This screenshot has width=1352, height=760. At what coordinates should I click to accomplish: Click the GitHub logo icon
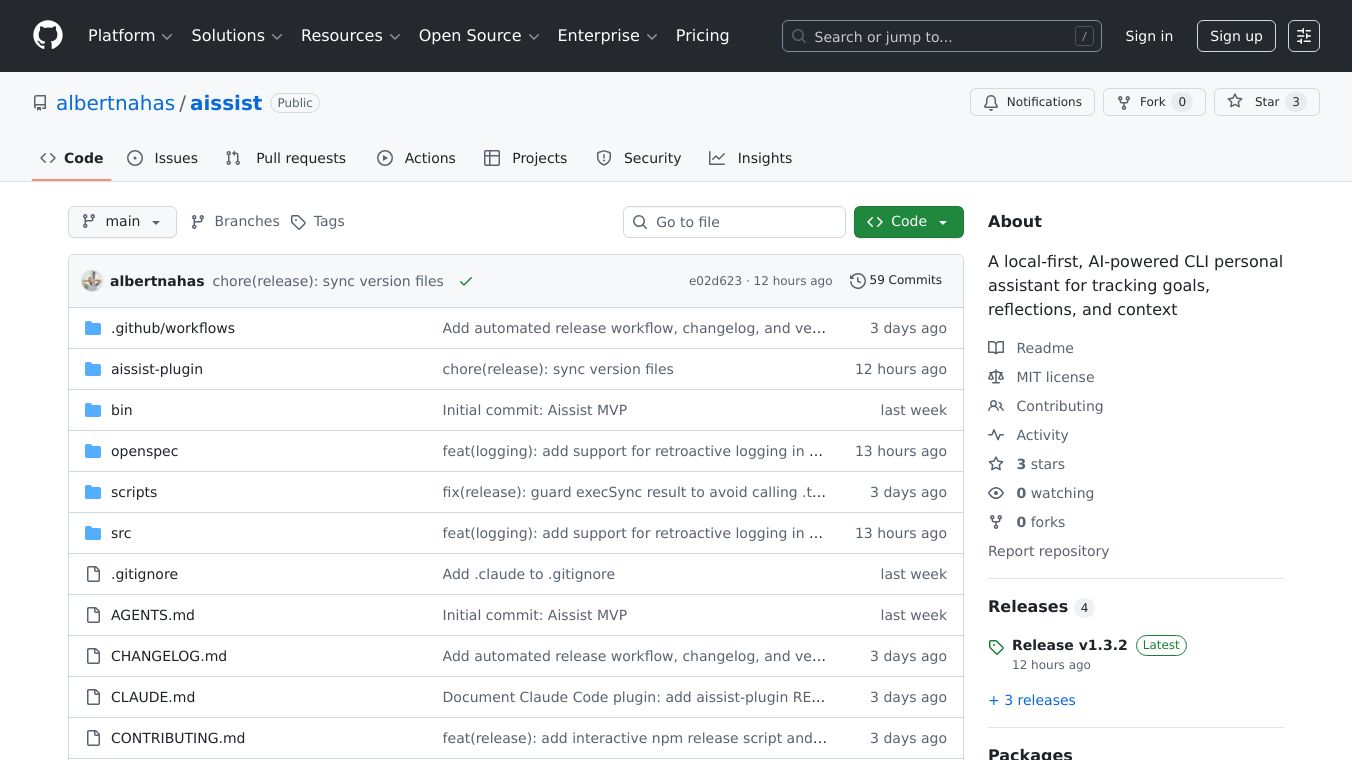(x=48, y=36)
